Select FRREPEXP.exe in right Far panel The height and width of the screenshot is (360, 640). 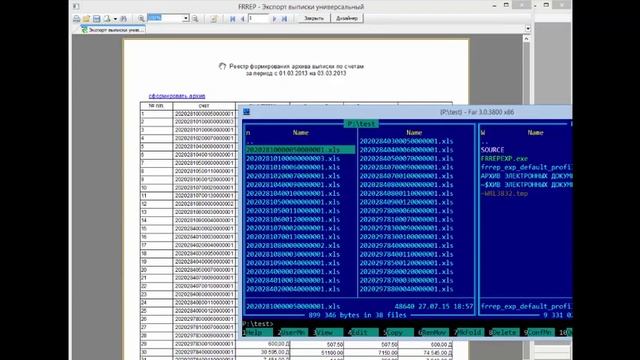coord(504,158)
